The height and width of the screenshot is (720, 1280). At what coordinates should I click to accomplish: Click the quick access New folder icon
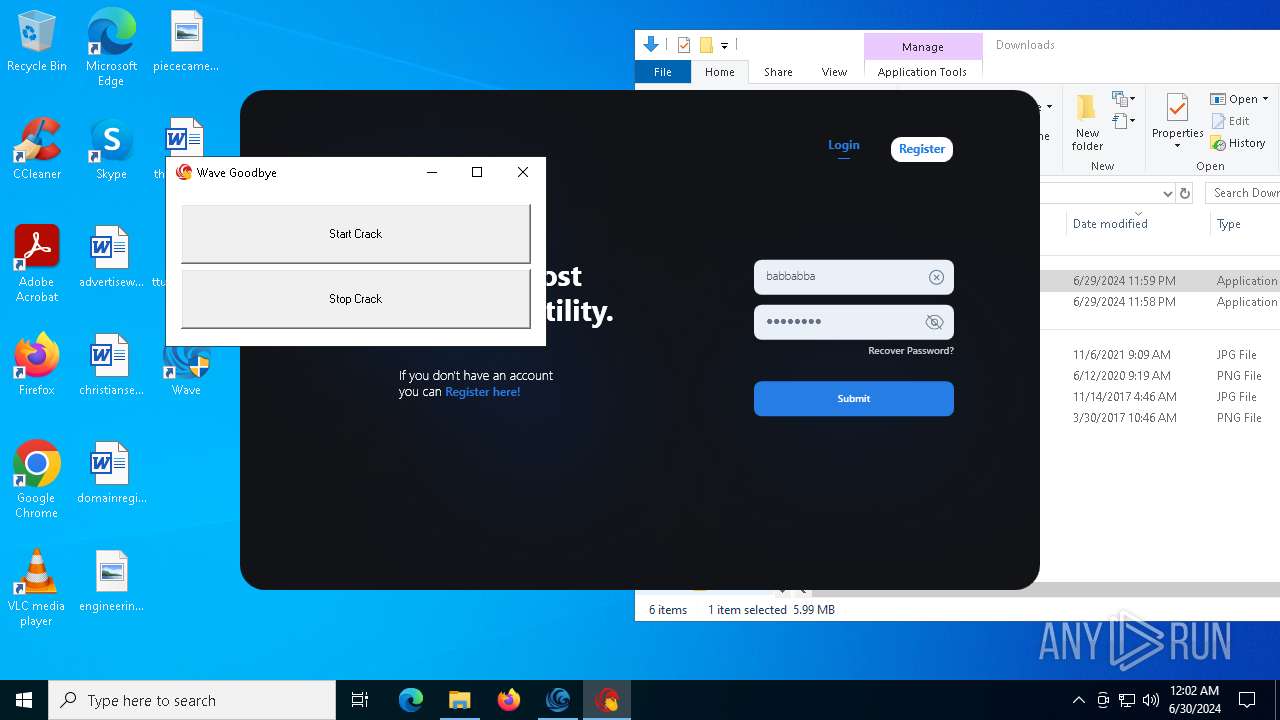[x=706, y=45]
